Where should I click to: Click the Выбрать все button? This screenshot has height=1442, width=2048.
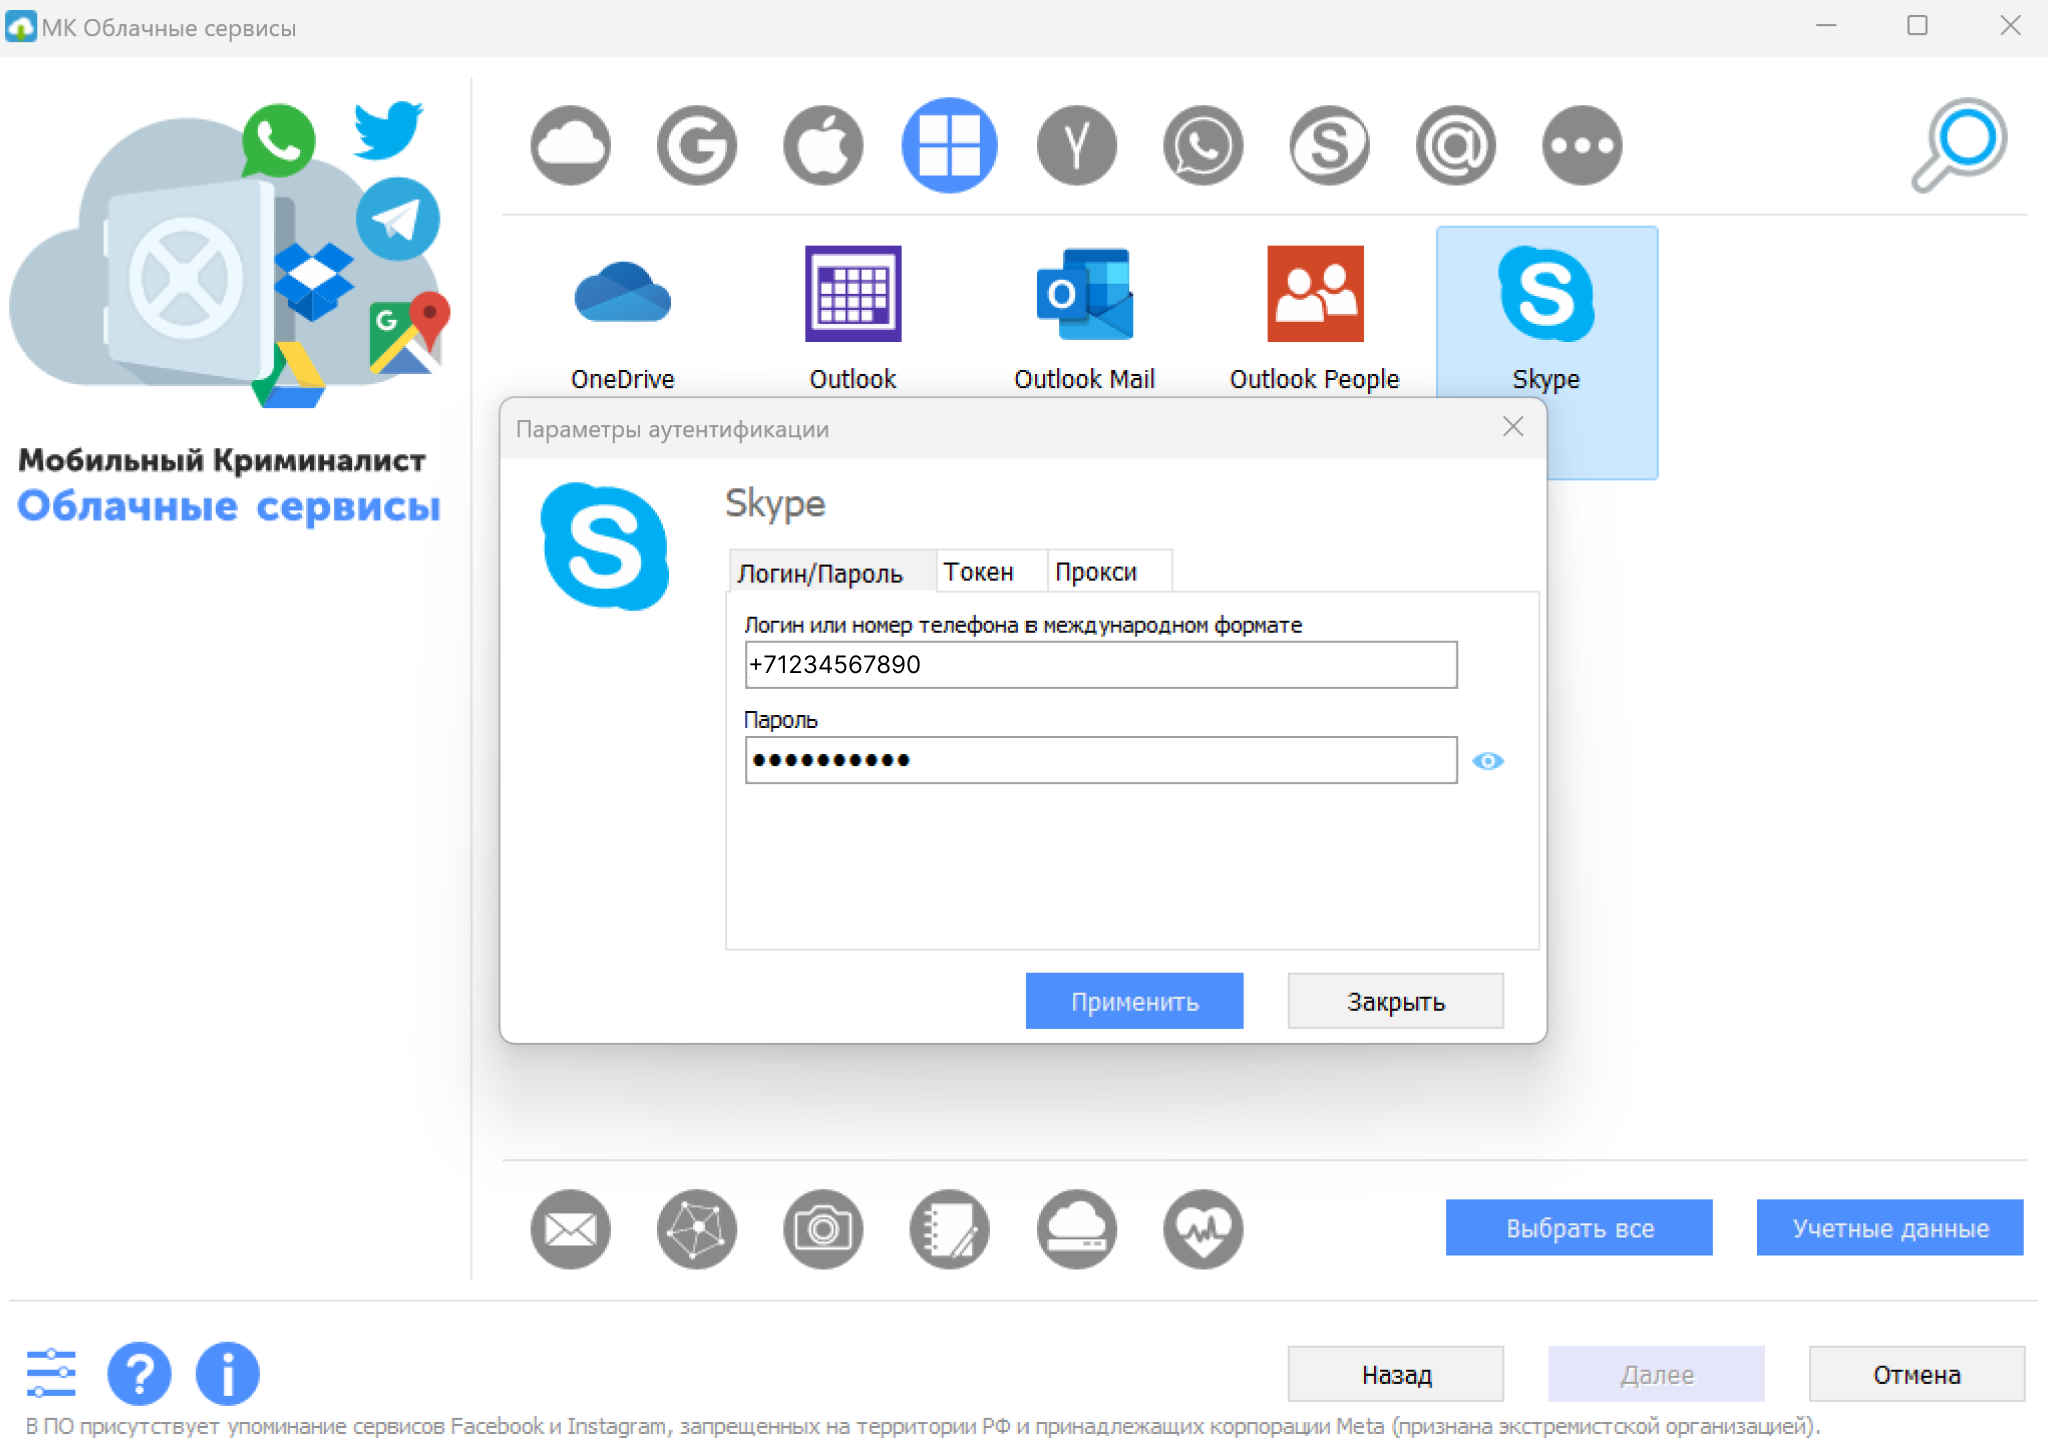(1579, 1228)
